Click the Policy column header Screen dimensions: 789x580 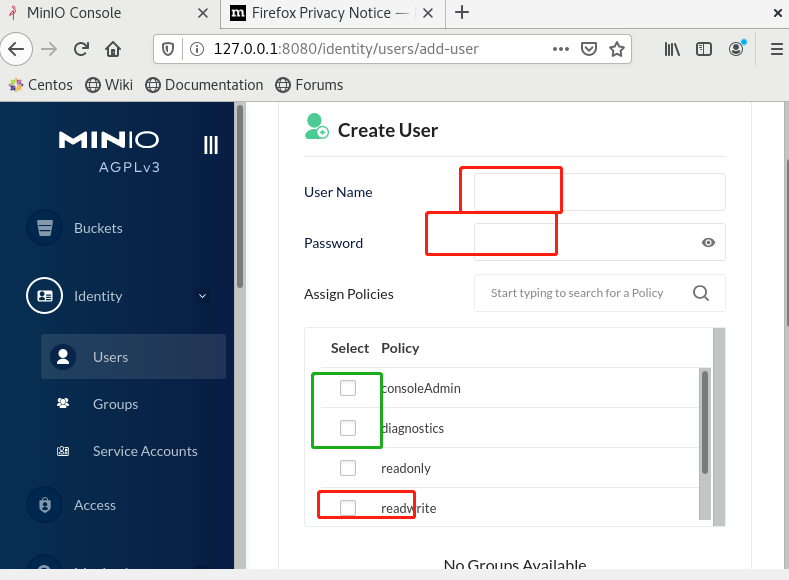[x=400, y=348]
